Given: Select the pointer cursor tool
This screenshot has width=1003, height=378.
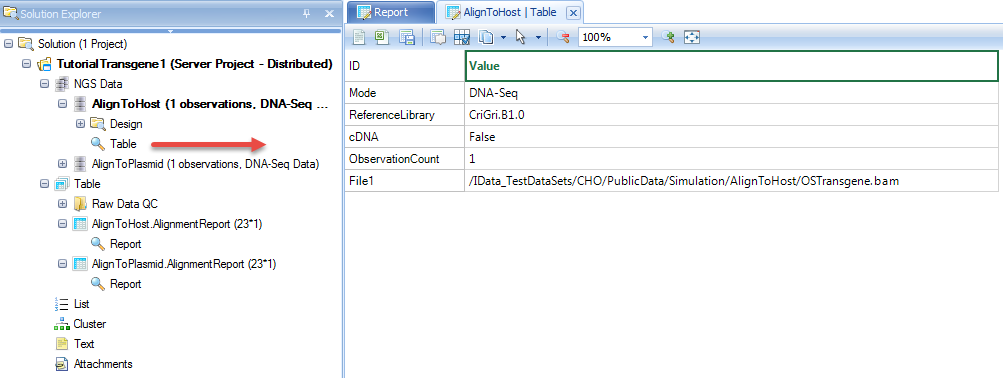Looking at the screenshot, I should (521, 37).
